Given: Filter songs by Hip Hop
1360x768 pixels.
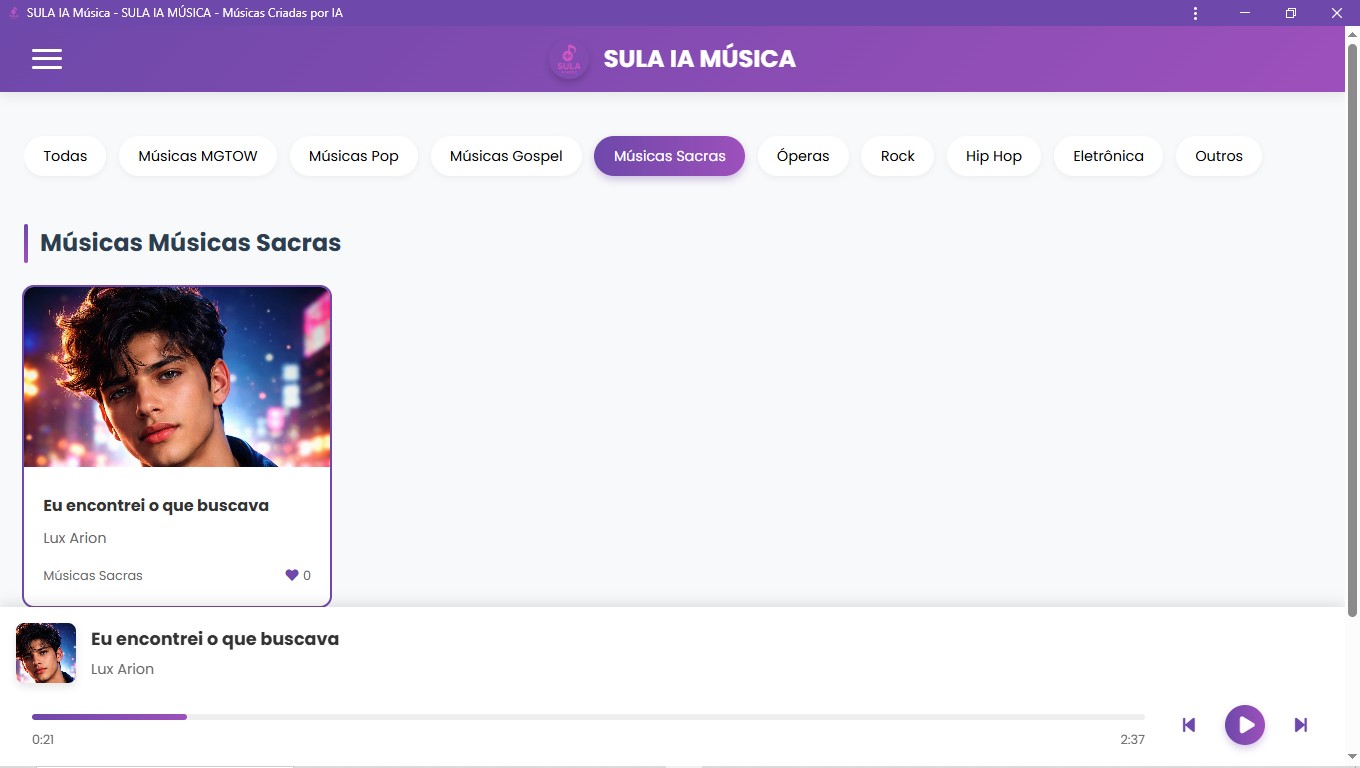Looking at the screenshot, I should [994, 156].
